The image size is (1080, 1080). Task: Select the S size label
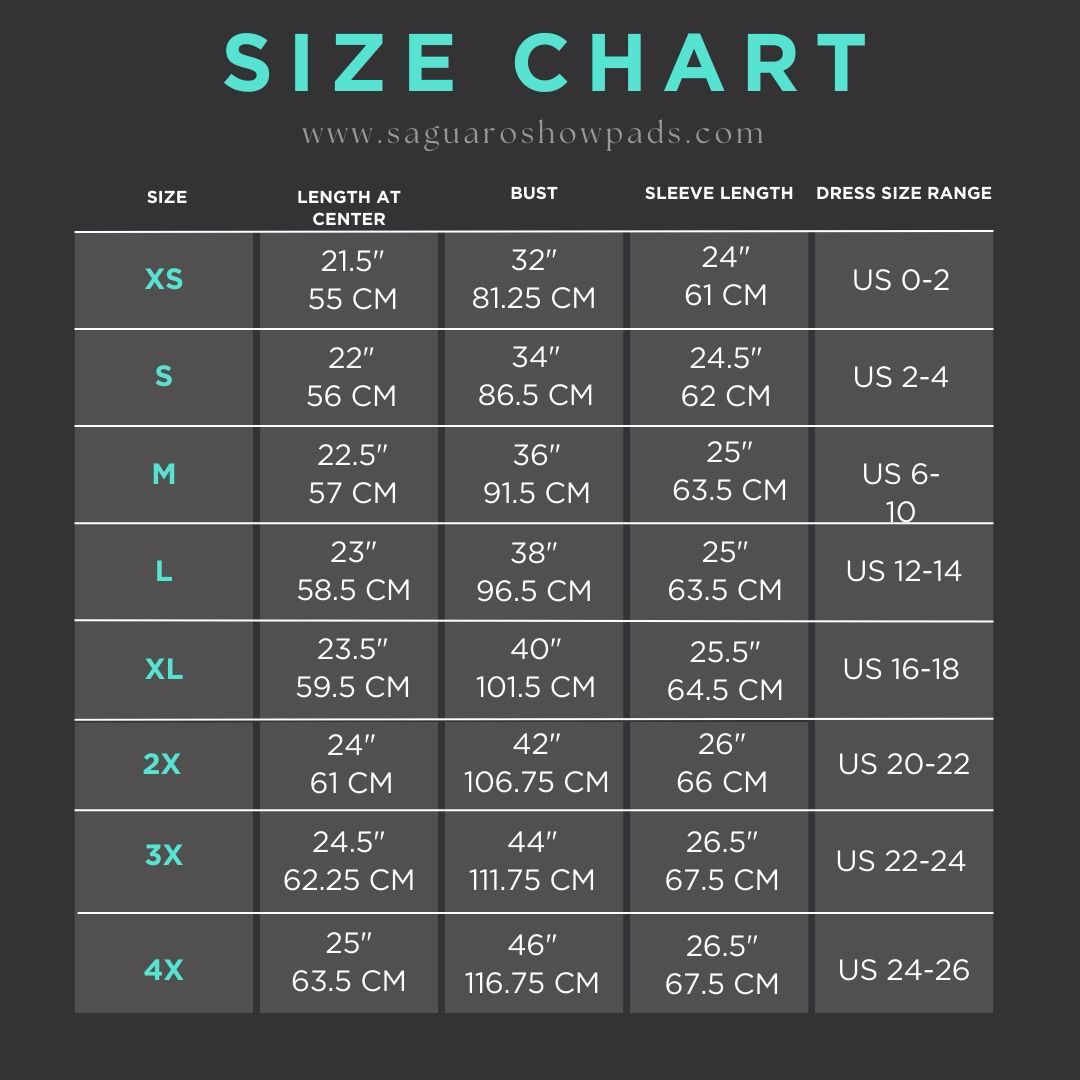click(164, 376)
